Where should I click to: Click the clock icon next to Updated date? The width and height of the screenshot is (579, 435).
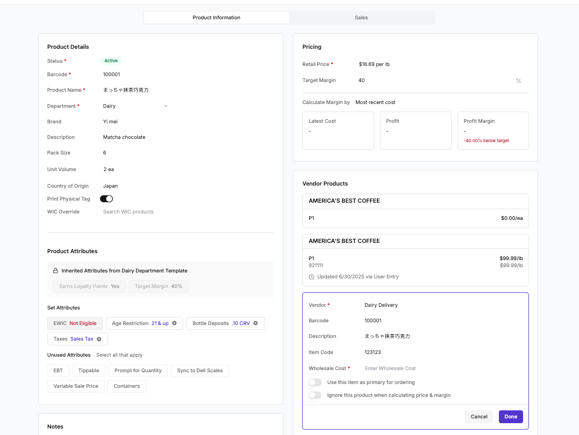(x=311, y=277)
